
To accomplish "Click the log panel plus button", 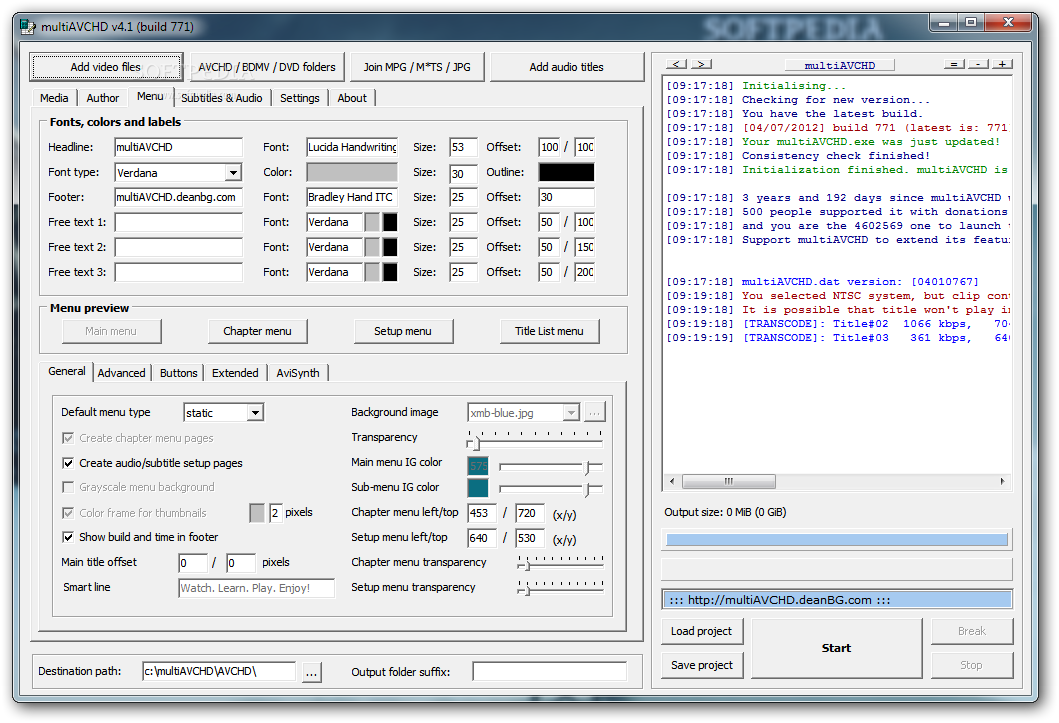I will pyautogui.click(x=1003, y=64).
